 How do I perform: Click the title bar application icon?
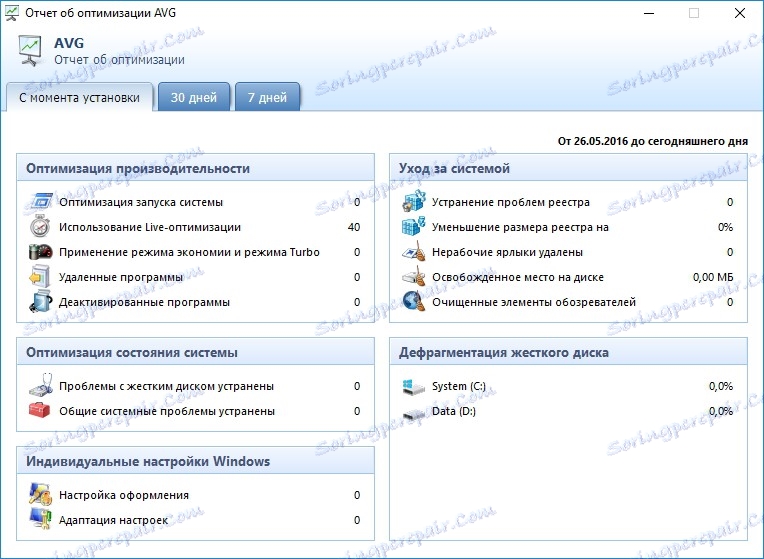click(12, 13)
